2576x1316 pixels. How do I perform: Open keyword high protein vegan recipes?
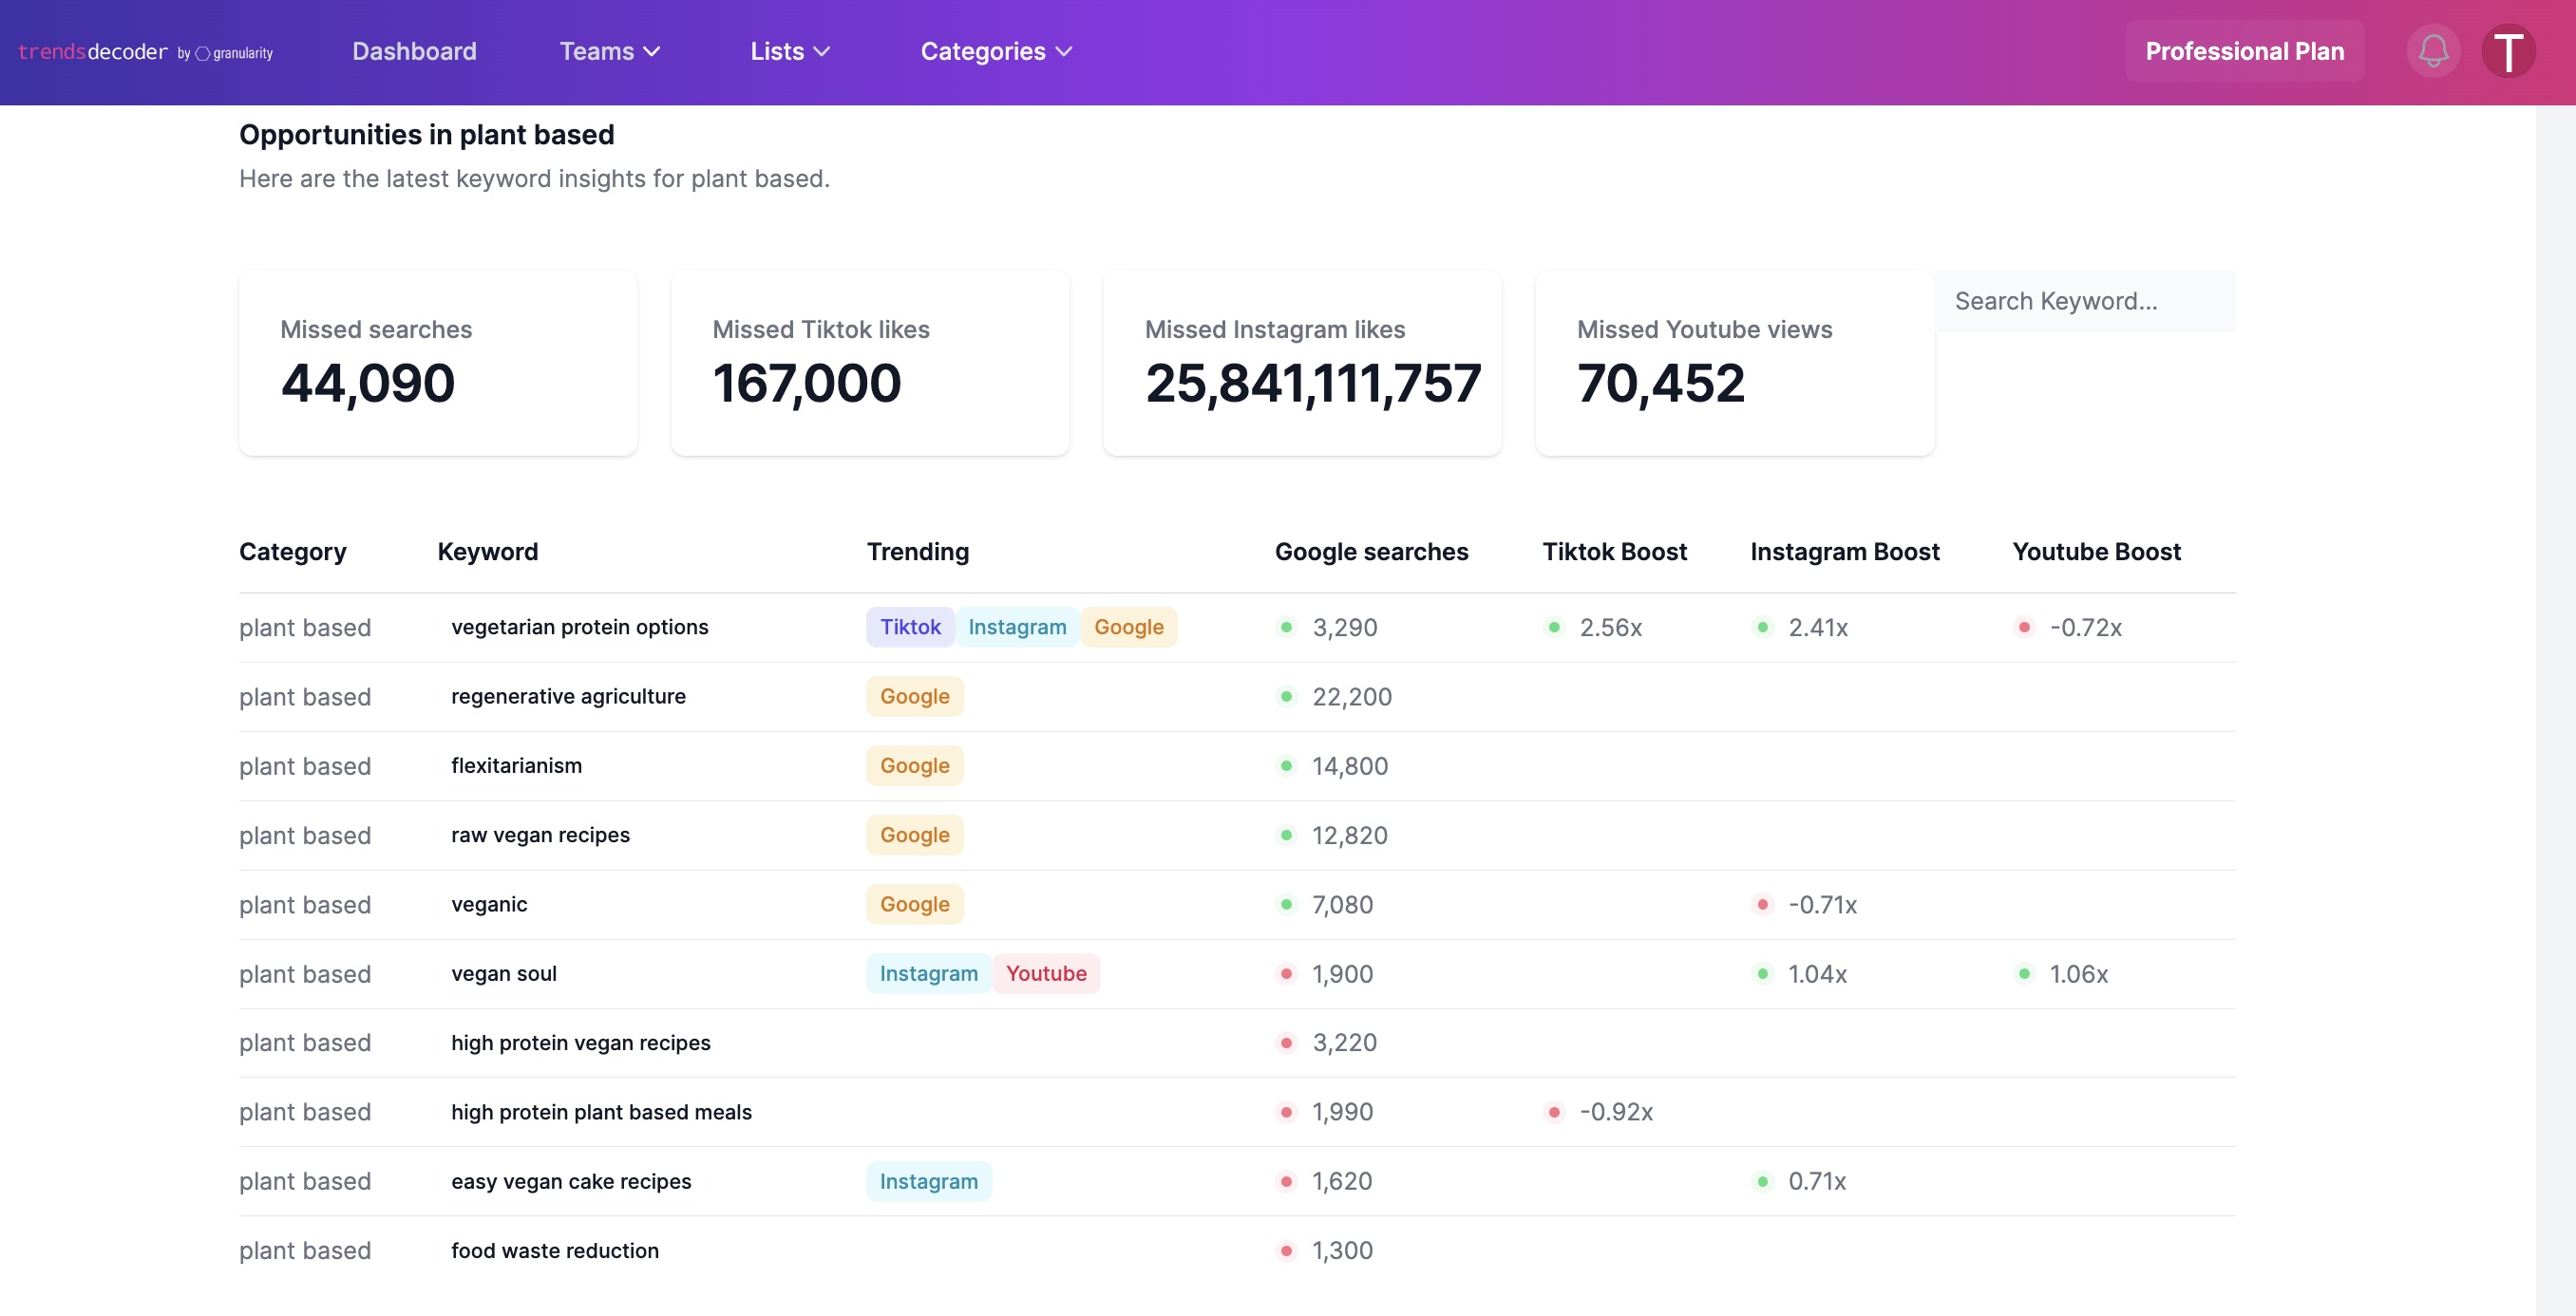point(581,1043)
